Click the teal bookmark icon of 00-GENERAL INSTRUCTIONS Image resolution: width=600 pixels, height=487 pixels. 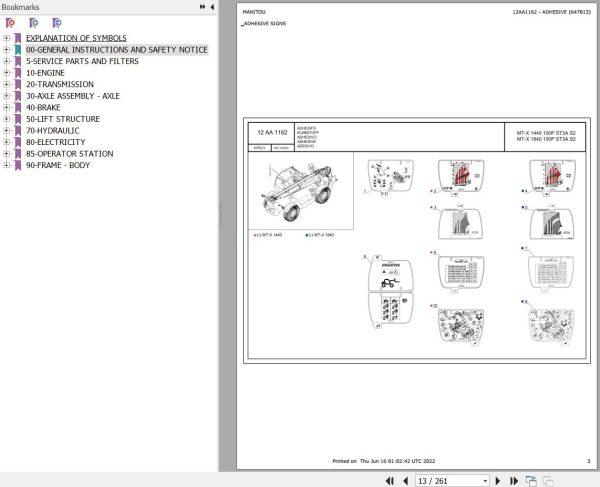click(x=18, y=49)
